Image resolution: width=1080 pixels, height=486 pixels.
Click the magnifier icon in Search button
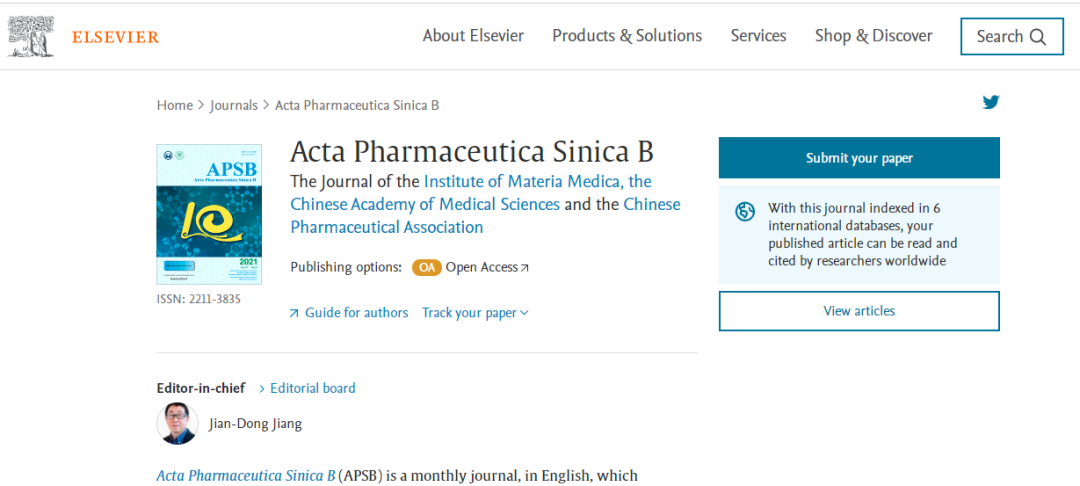coord(1038,37)
